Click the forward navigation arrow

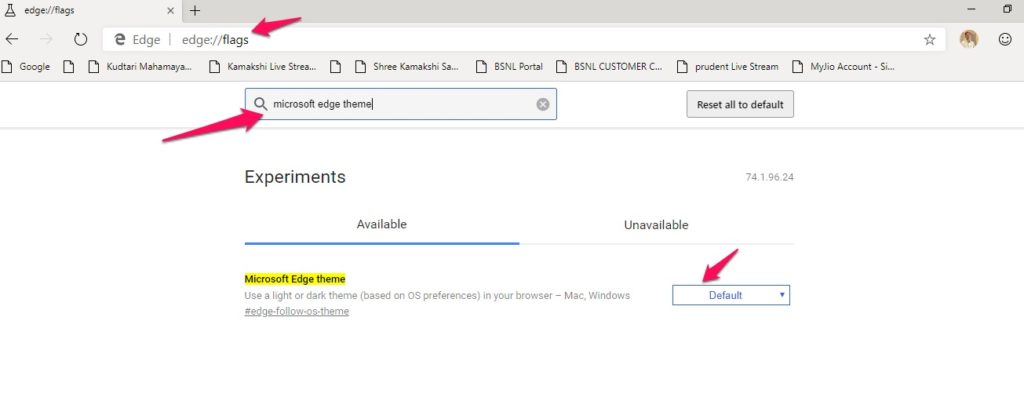pyautogui.click(x=46, y=39)
